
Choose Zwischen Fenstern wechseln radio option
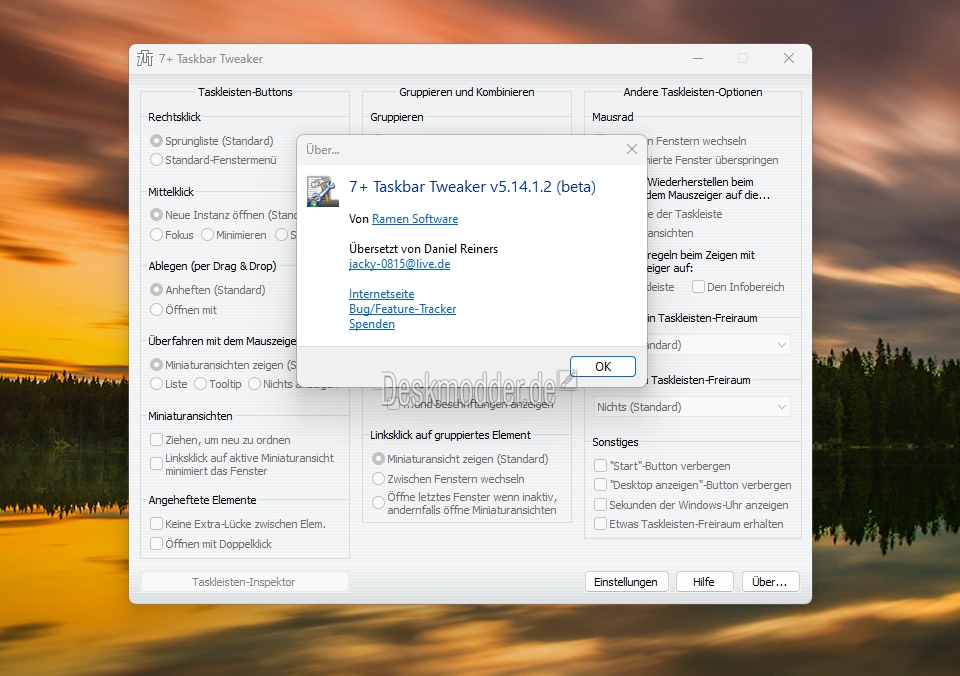(378, 479)
